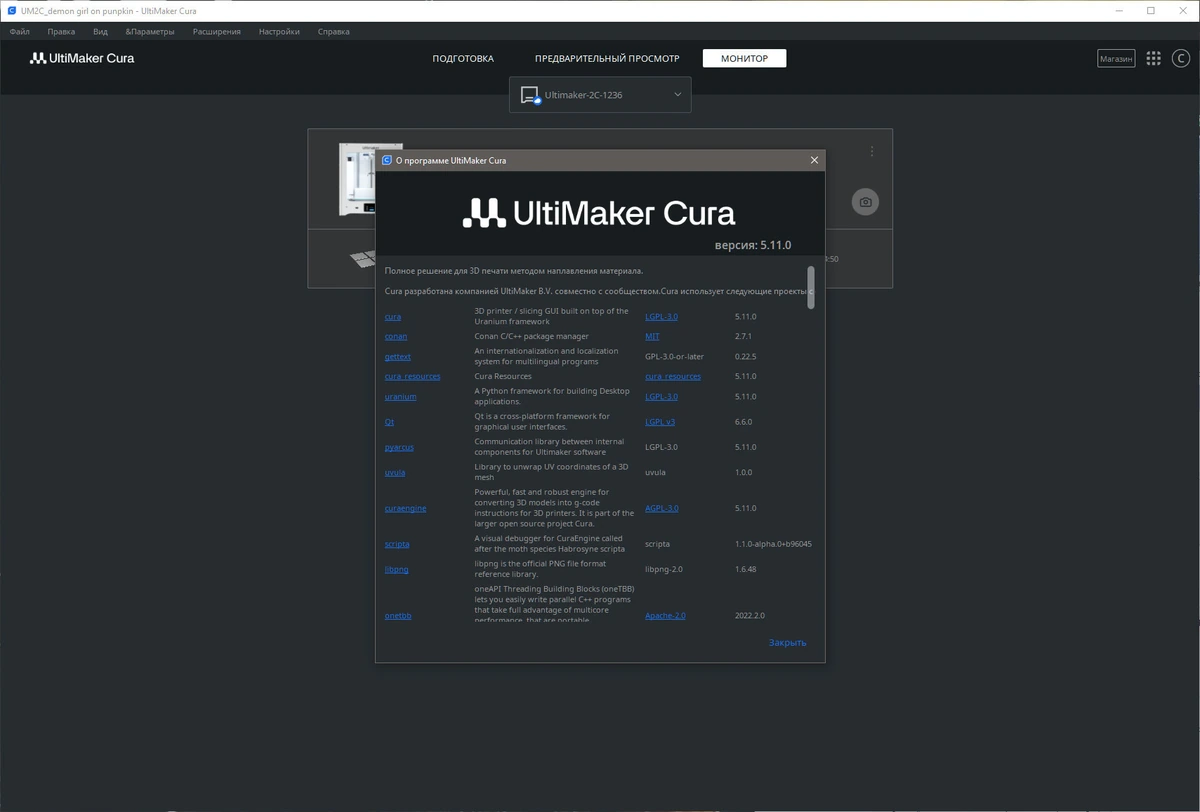Click the version text 5.11.0
This screenshot has height=812, width=1200.
point(753,245)
